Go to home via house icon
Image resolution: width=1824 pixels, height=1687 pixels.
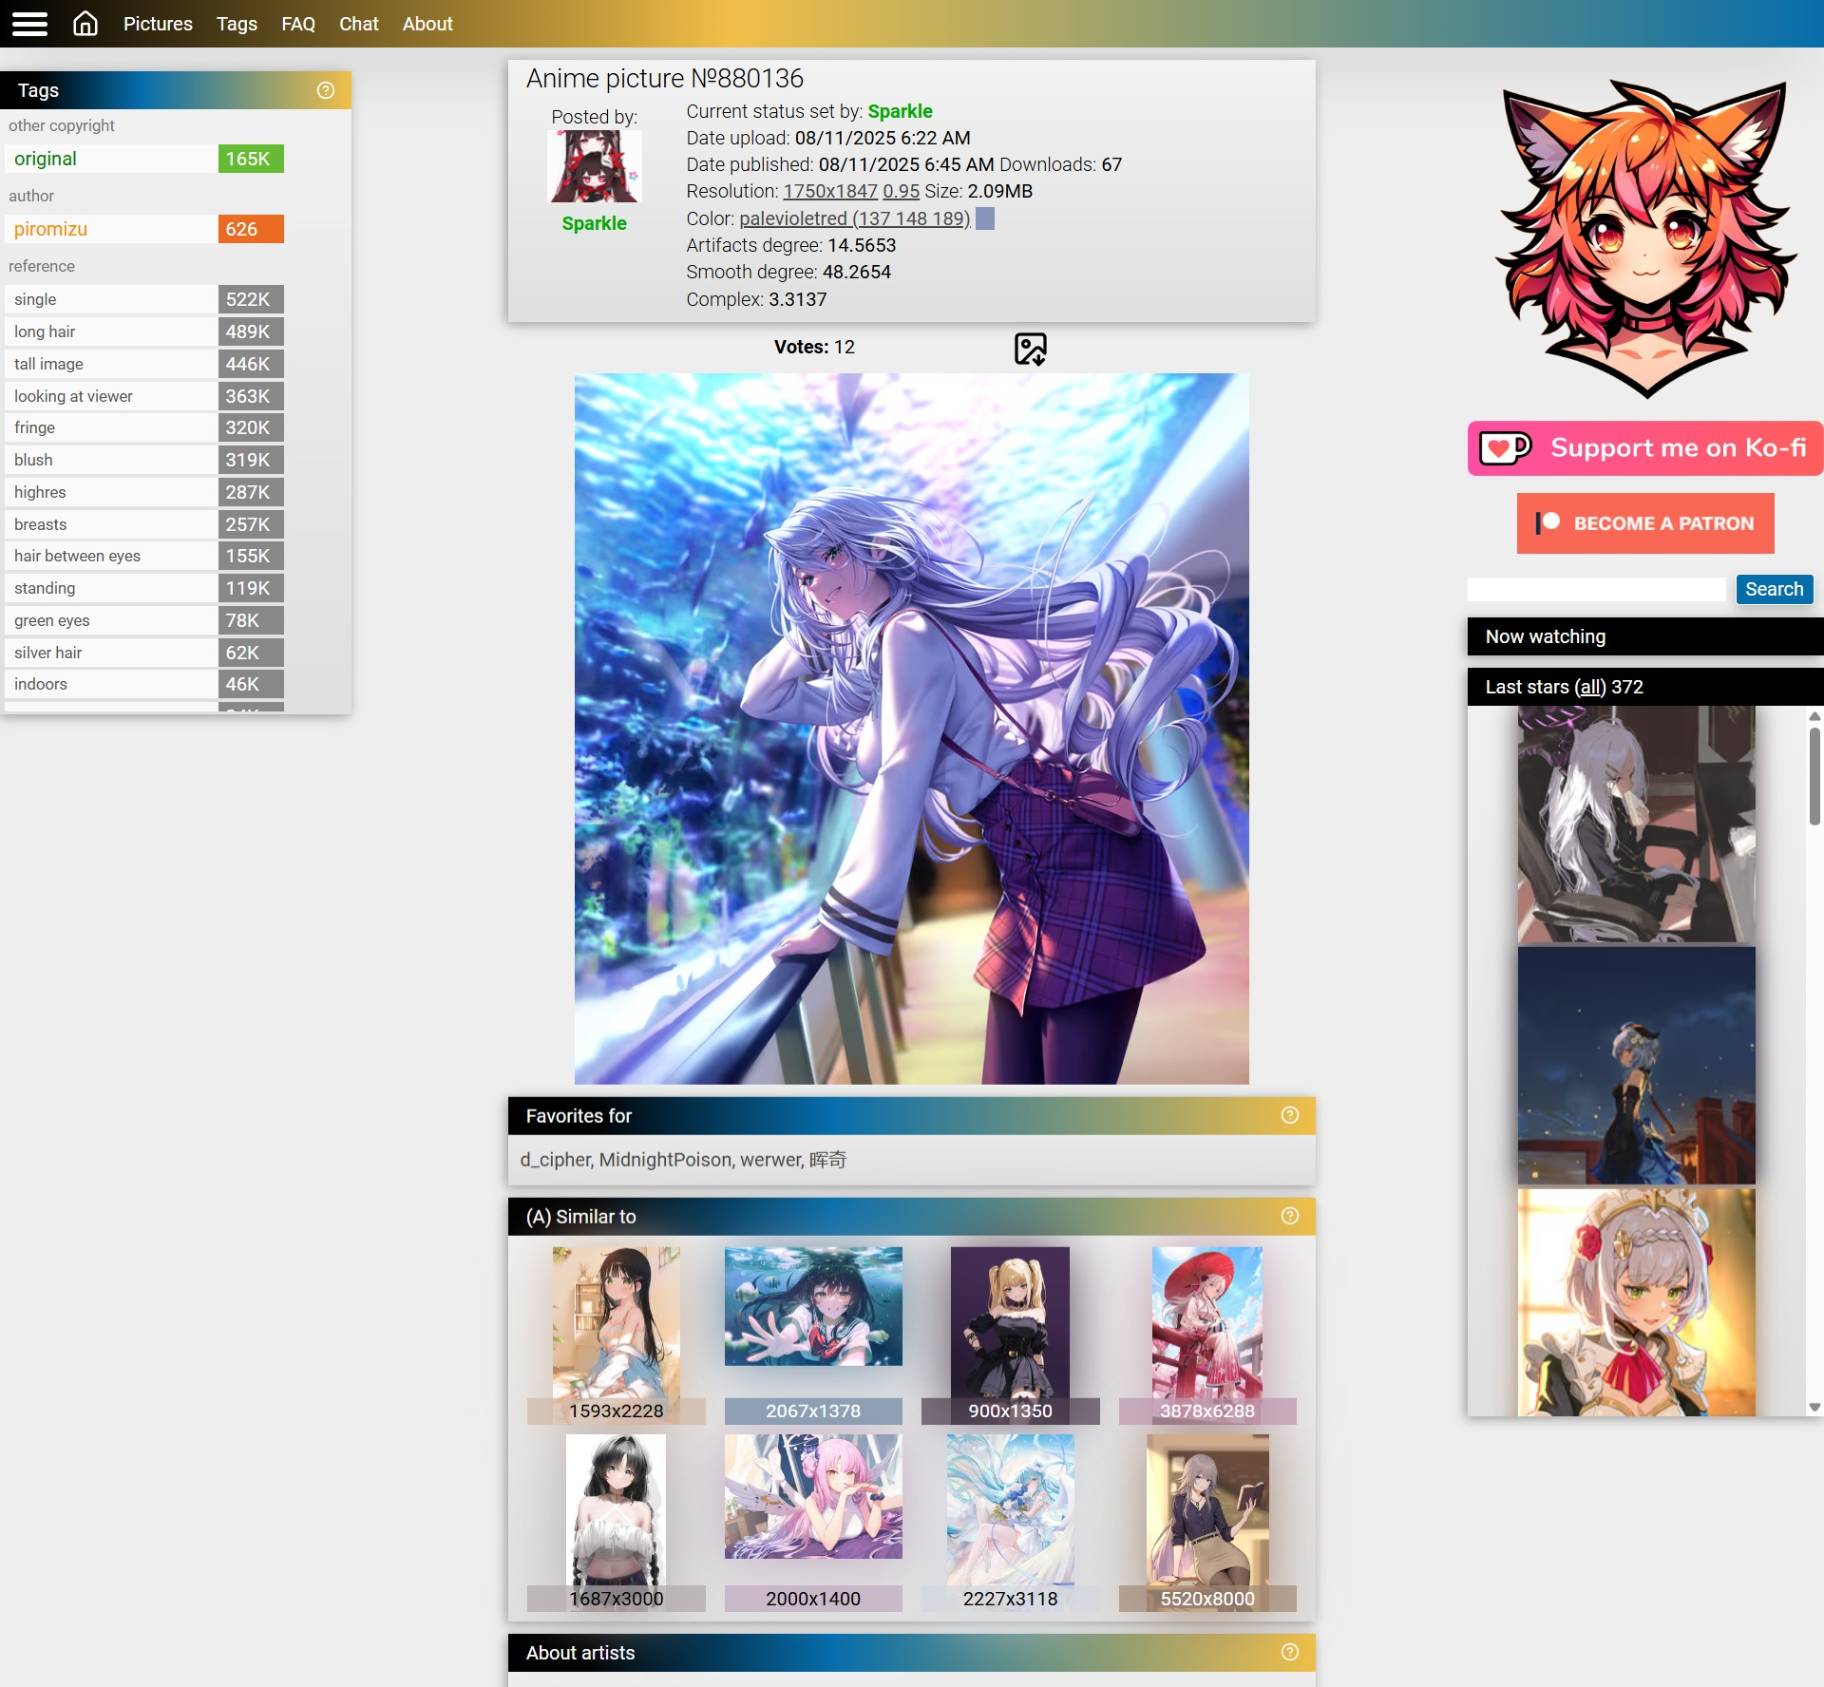tap(86, 23)
